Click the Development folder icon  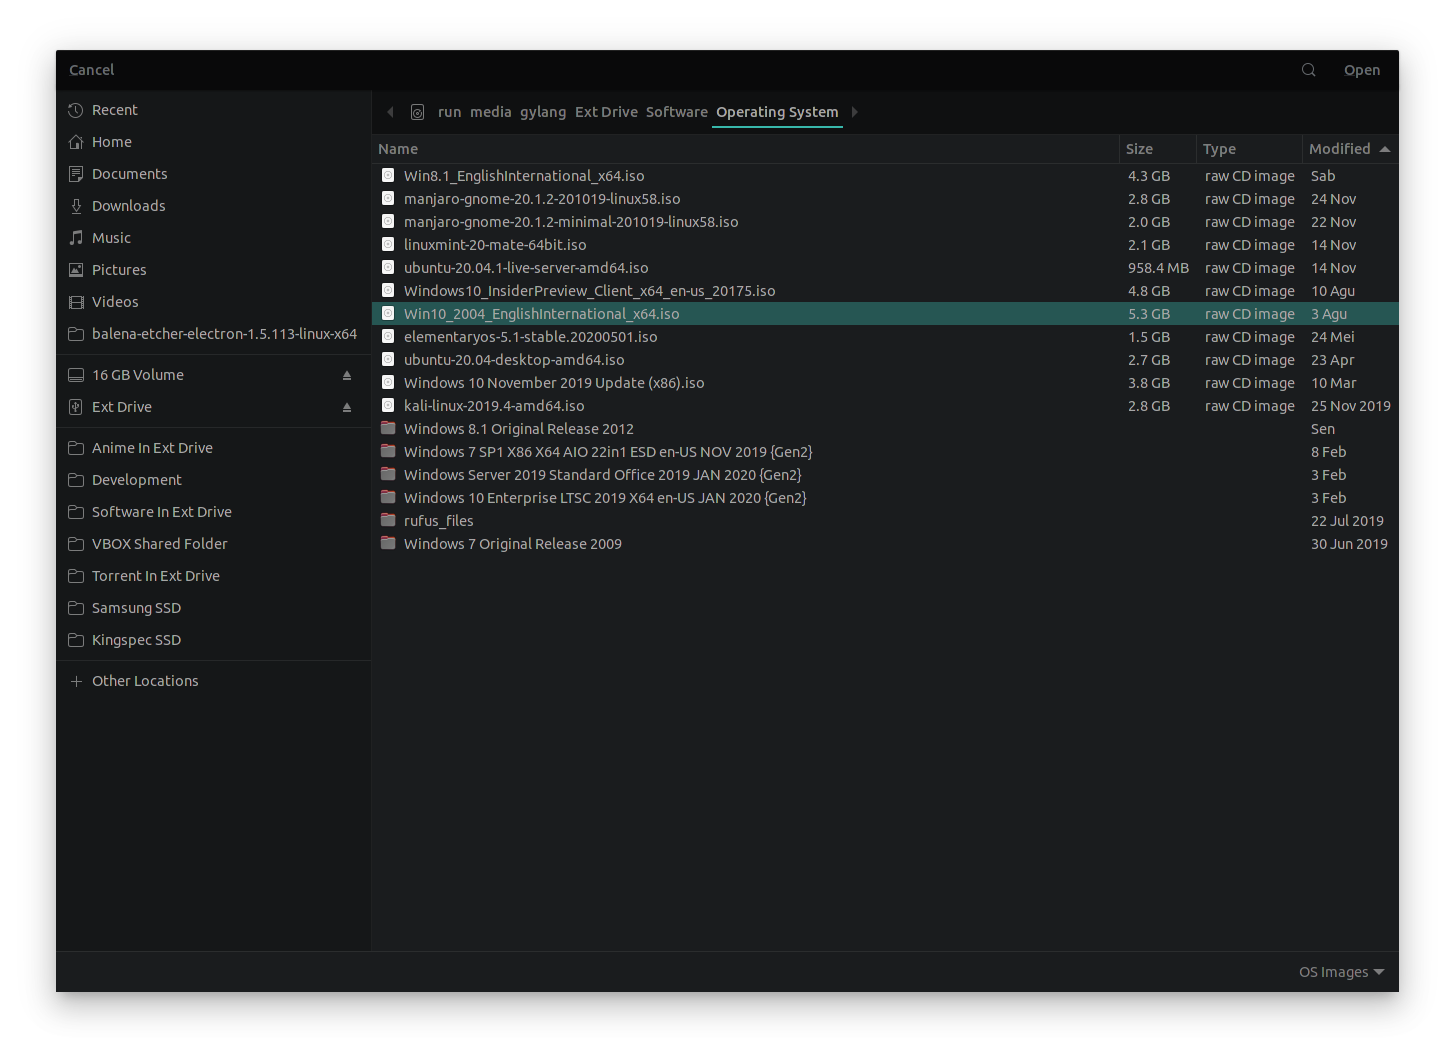click(76, 480)
